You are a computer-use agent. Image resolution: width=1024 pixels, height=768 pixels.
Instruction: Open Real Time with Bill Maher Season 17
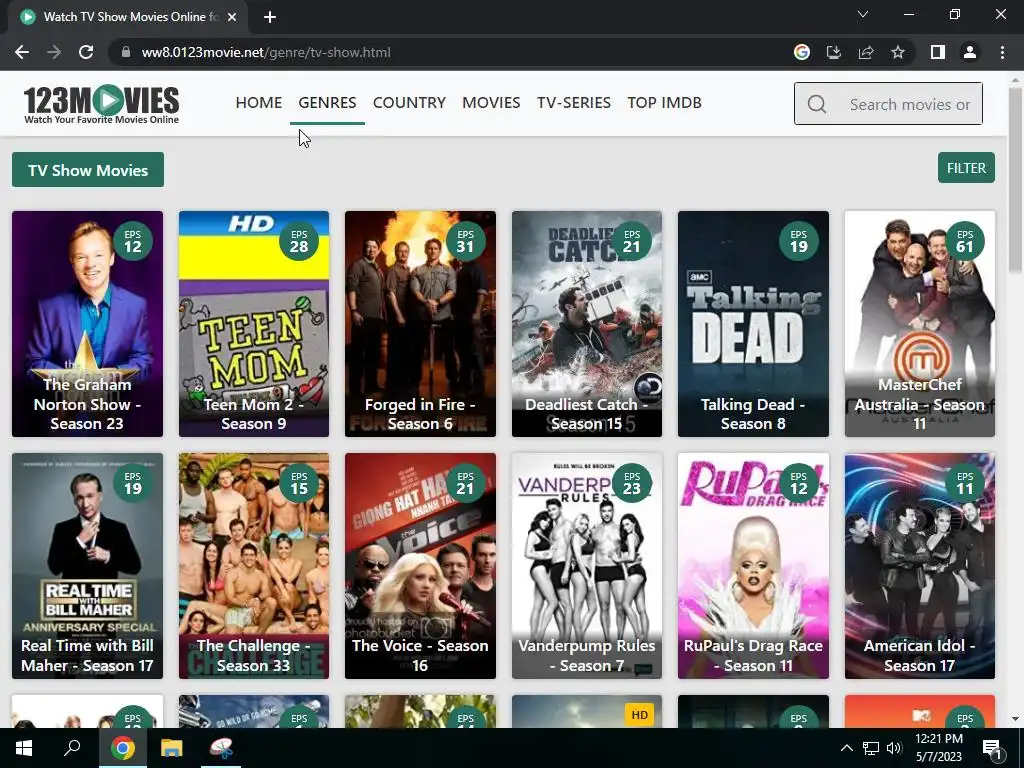click(88, 566)
